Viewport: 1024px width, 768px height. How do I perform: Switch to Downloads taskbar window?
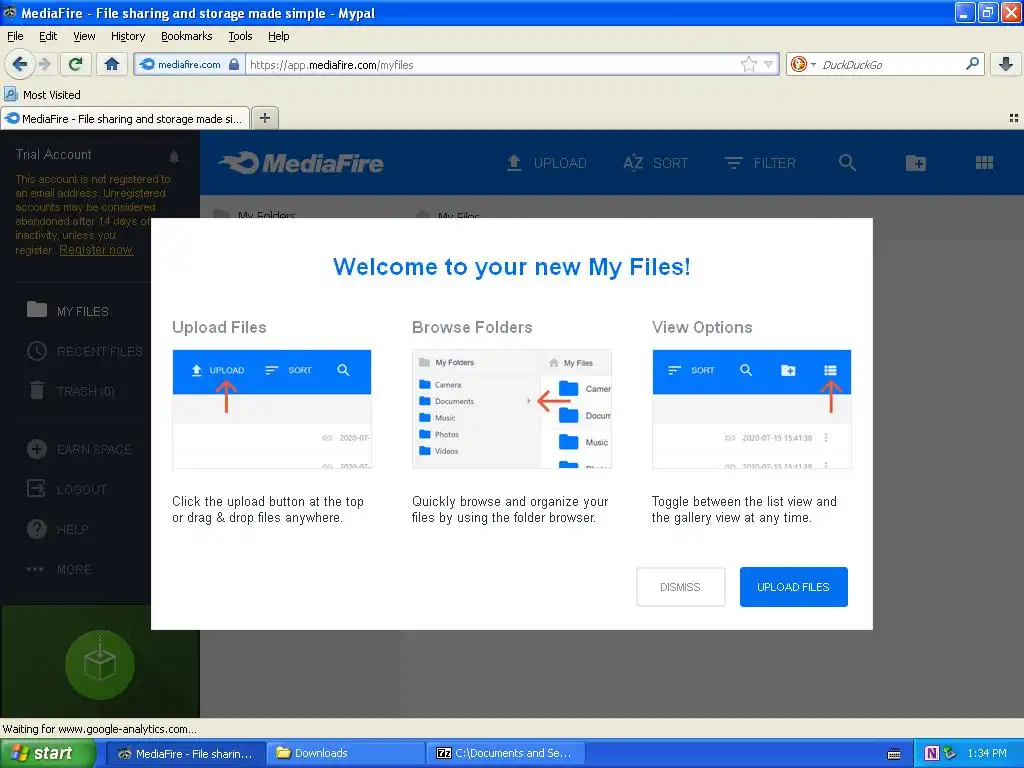345,753
